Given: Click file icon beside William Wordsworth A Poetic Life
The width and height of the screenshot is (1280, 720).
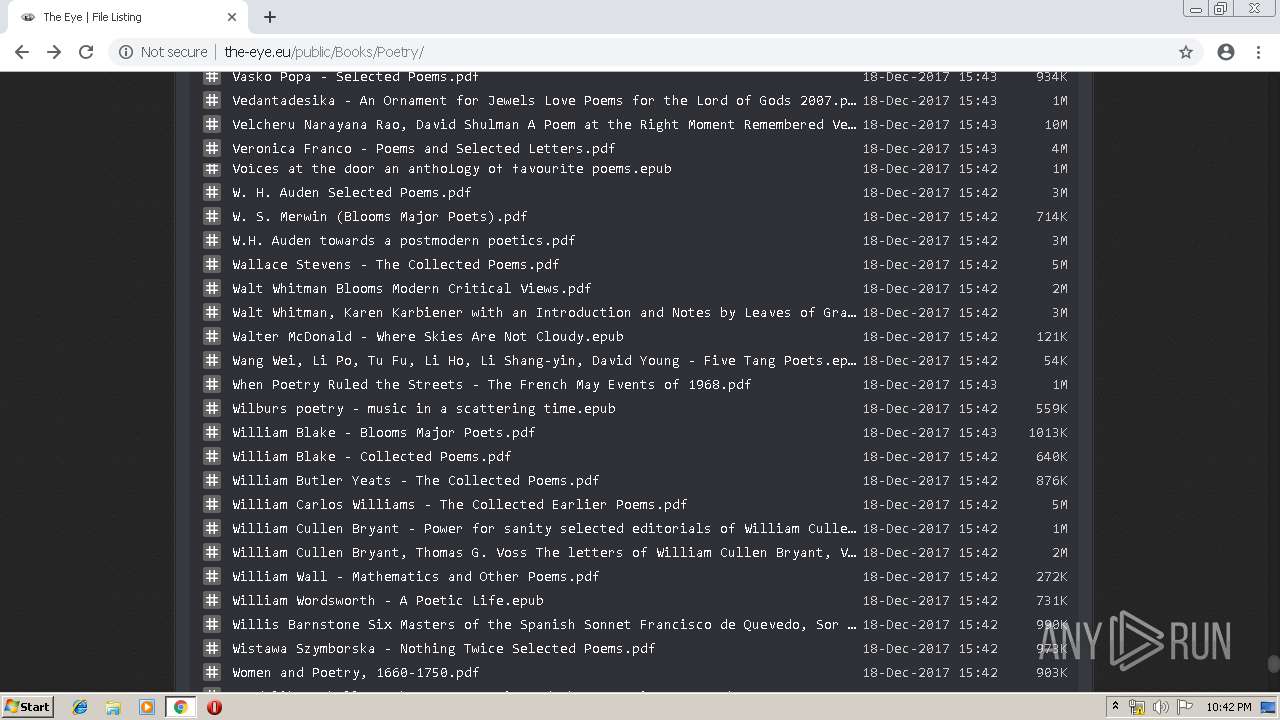Looking at the screenshot, I should (x=212, y=600).
